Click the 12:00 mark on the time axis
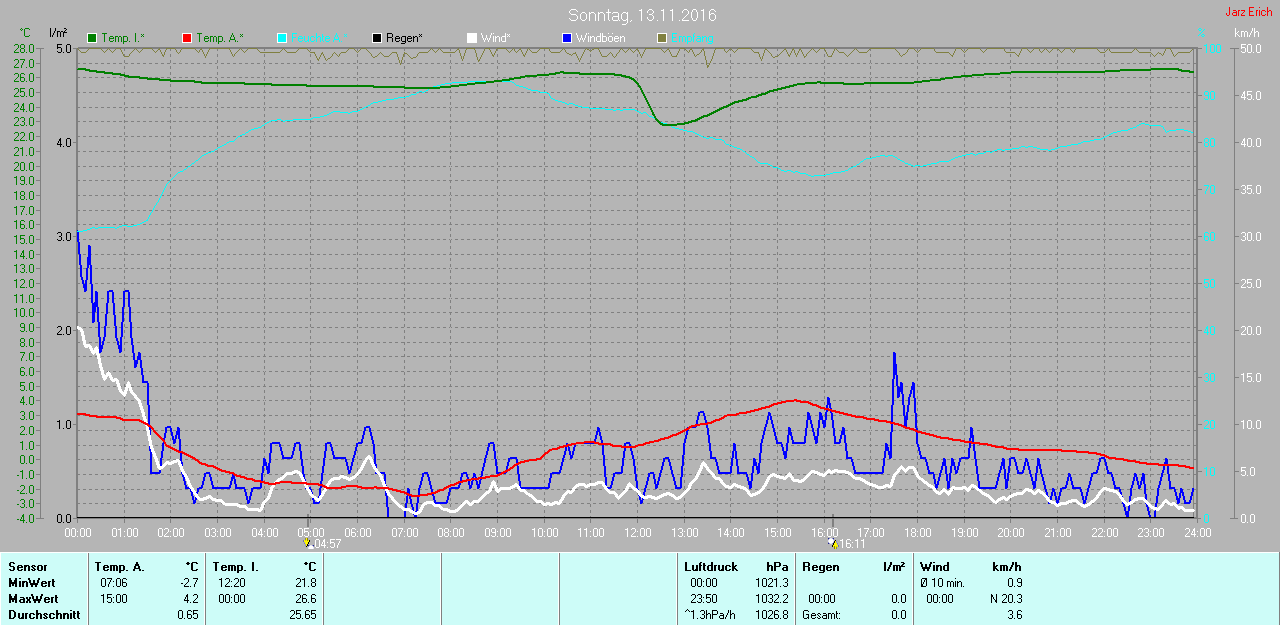The image size is (1280, 625). (637, 532)
